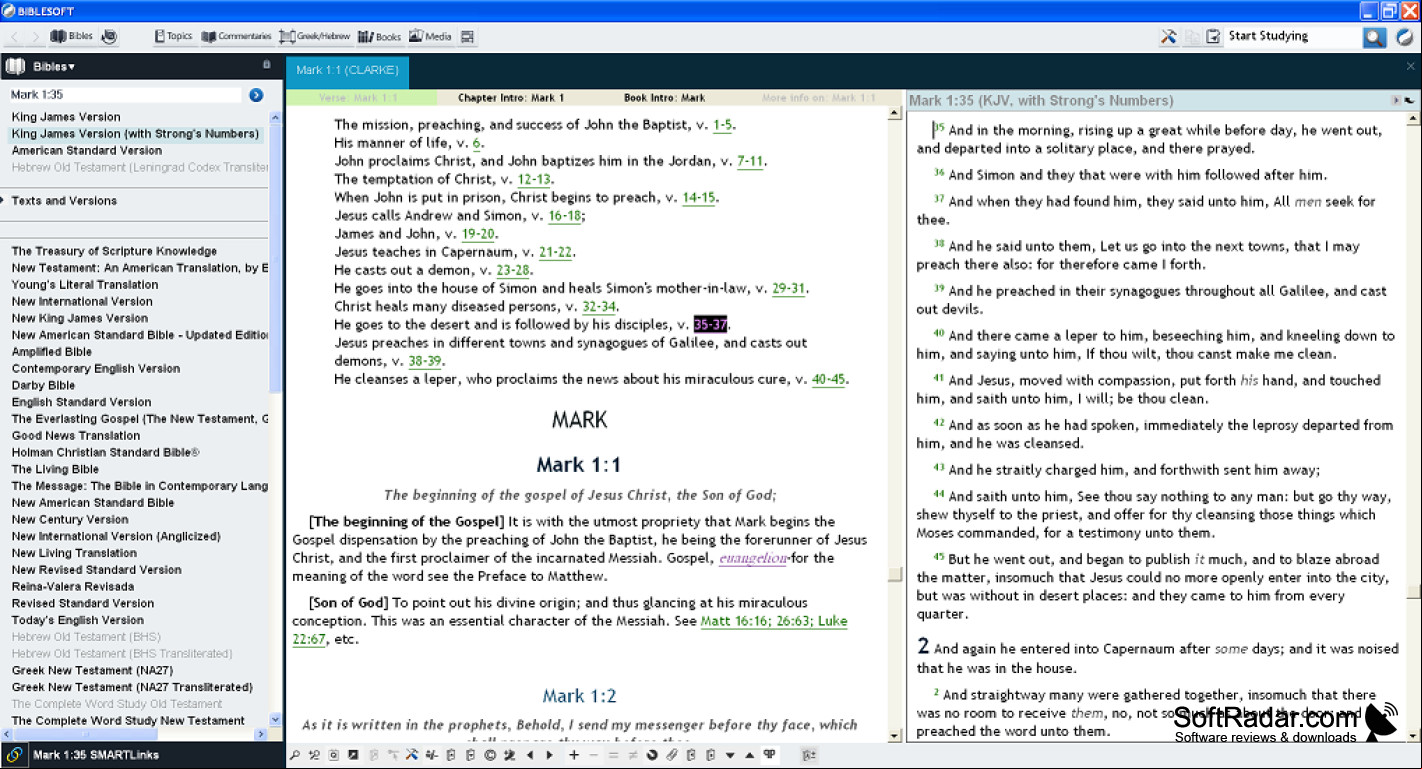Select the More Info on: Mark 1:1 sub-tab
The image size is (1422, 769).
pyautogui.click(x=818, y=98)
